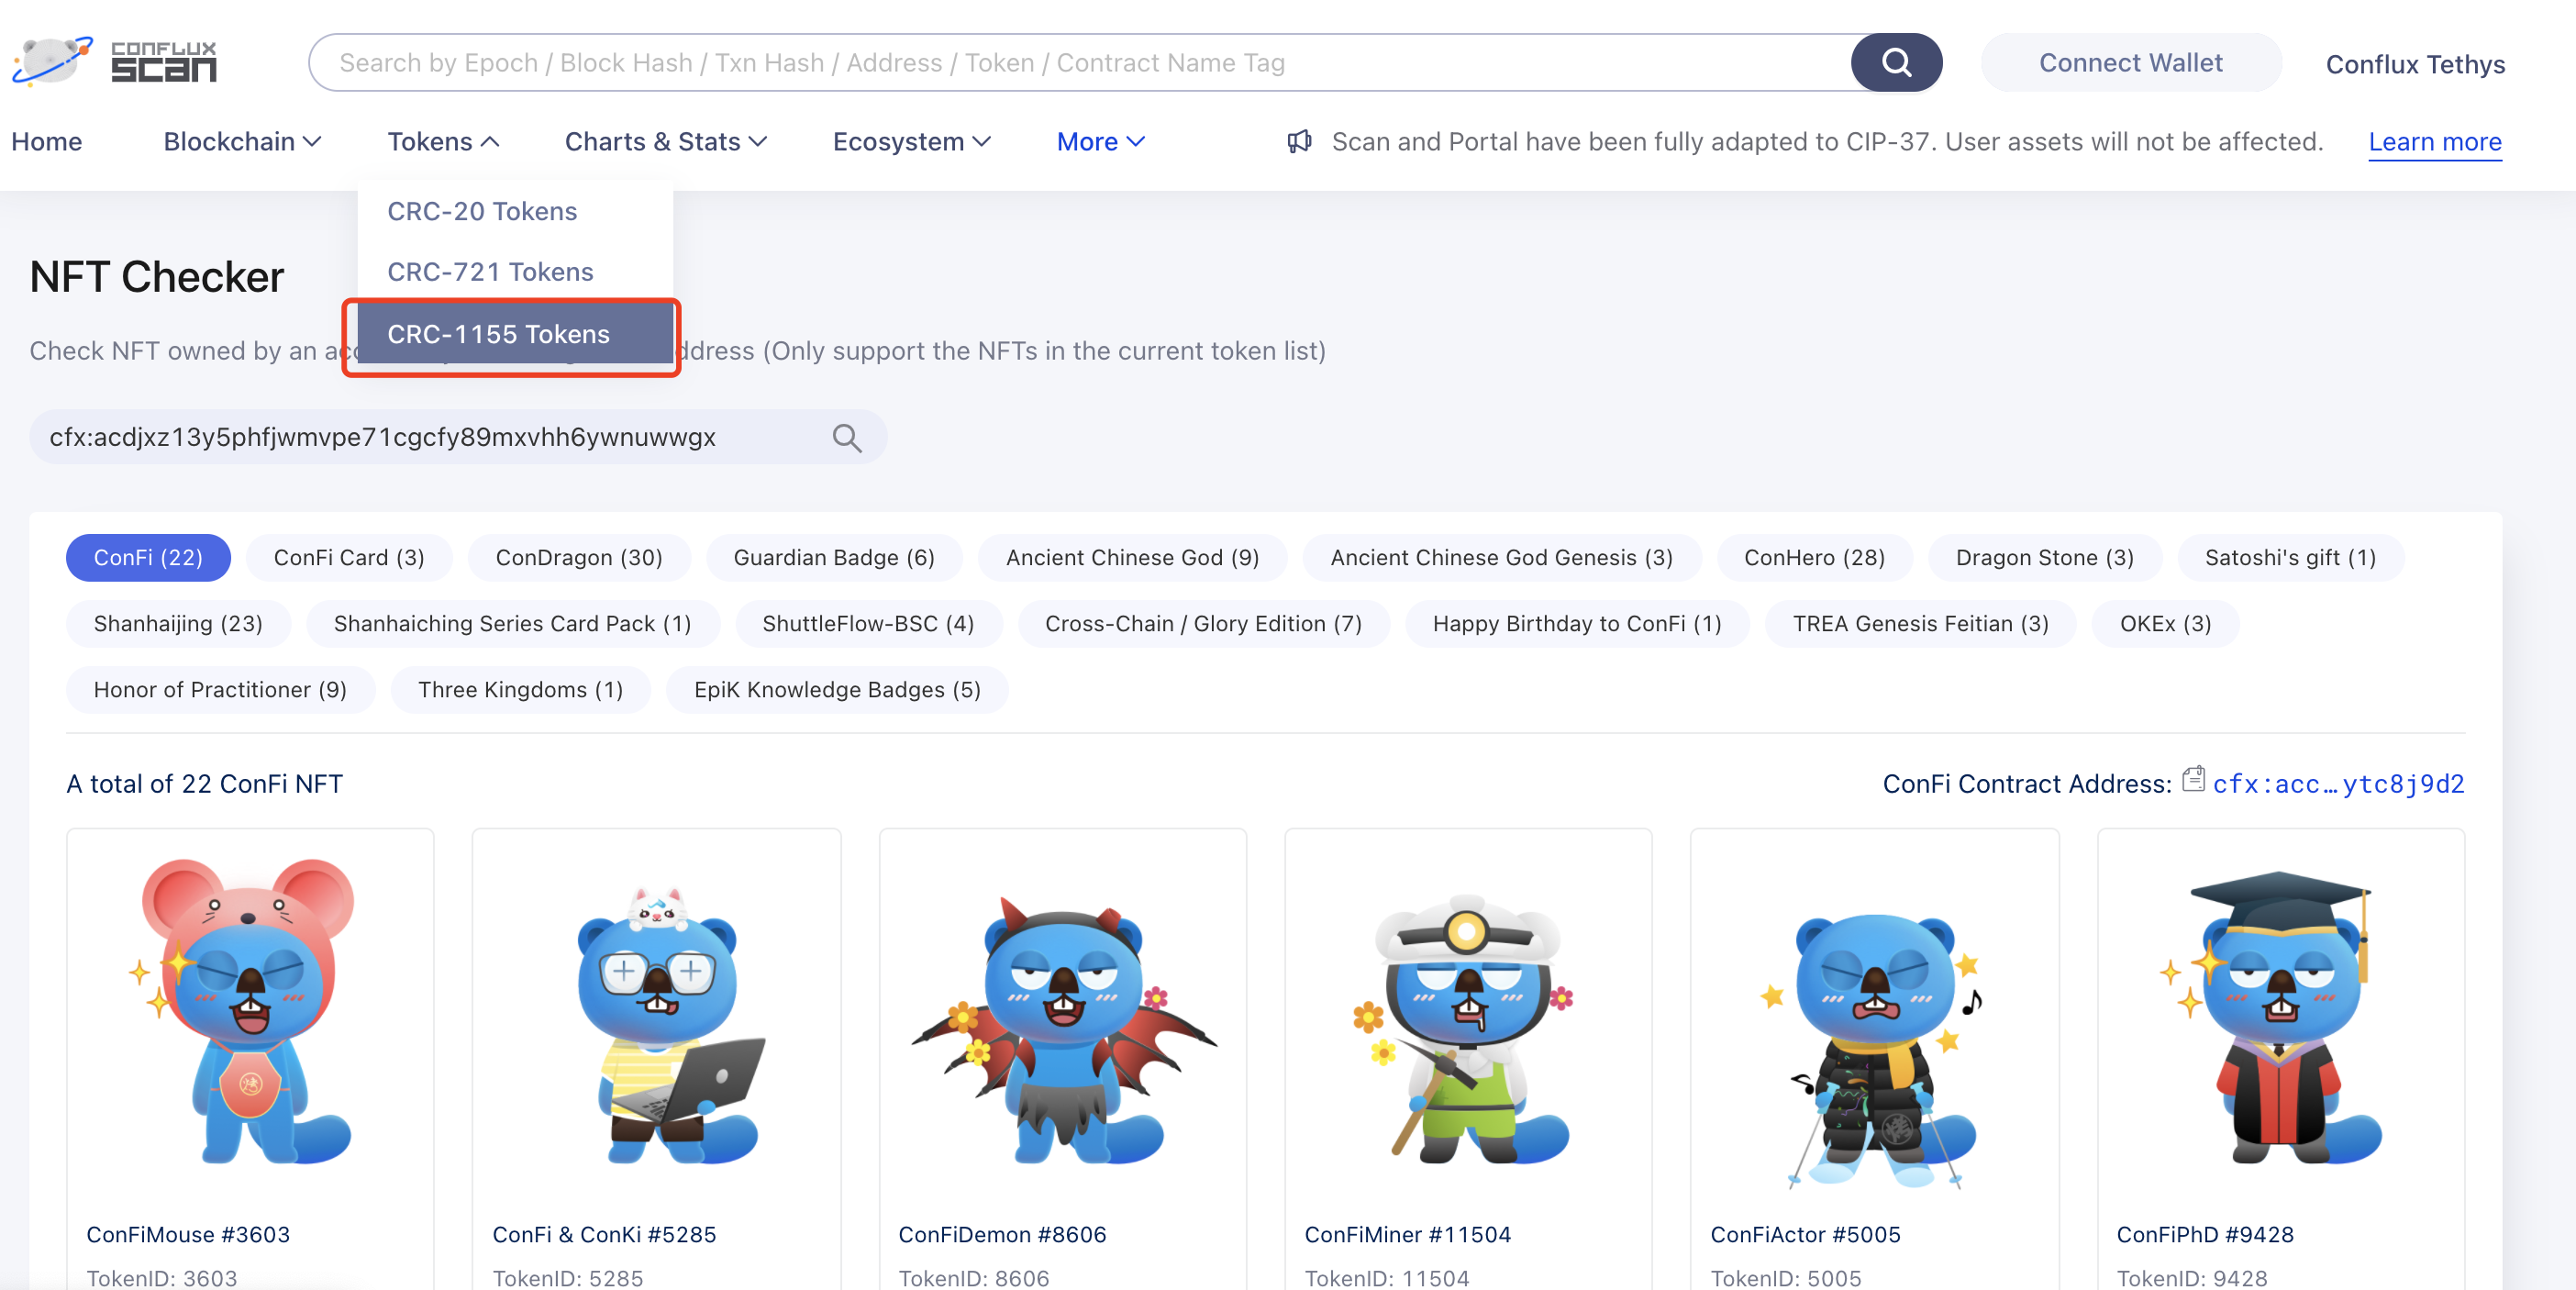
Task: Follow the Learn more link
Action: [2434, 142]
